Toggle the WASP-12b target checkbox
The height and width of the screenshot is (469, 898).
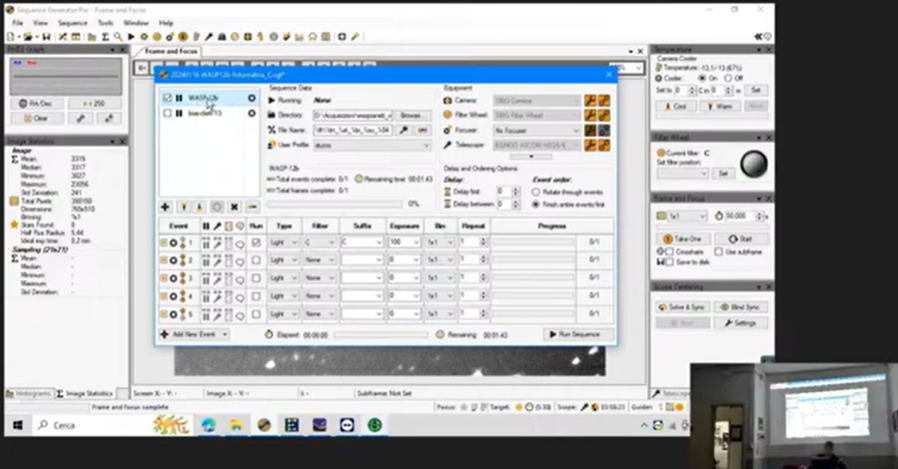[167, 98]
